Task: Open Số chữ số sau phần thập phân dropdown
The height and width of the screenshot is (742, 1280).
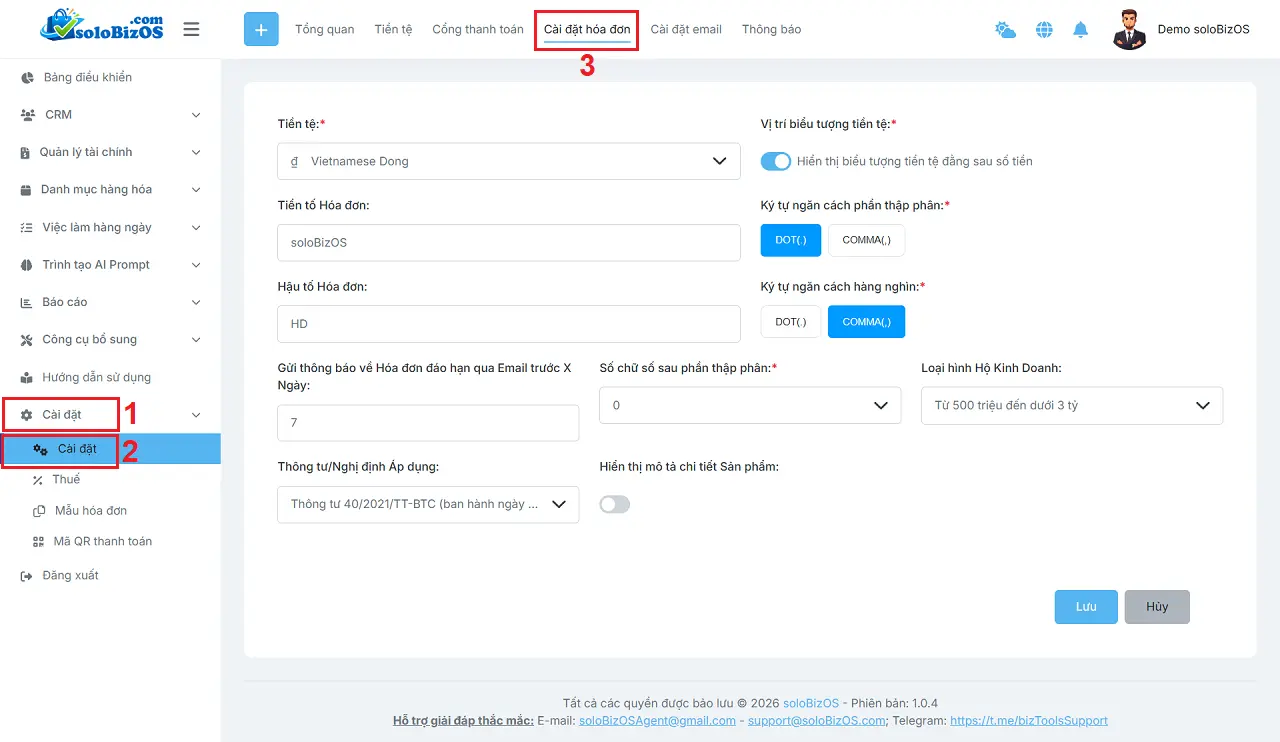Action: coord(750,405)
